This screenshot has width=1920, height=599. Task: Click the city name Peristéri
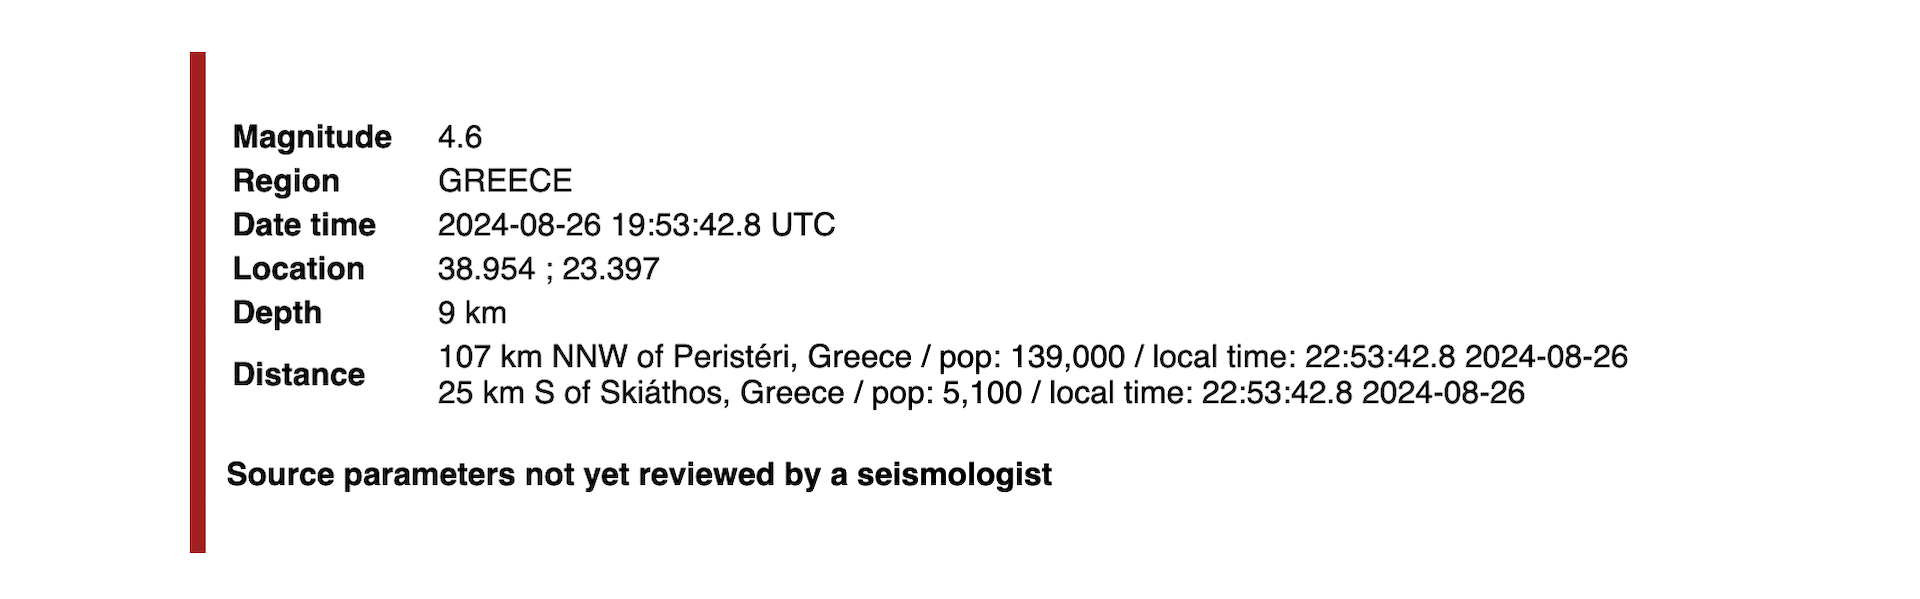pos(734,357)
